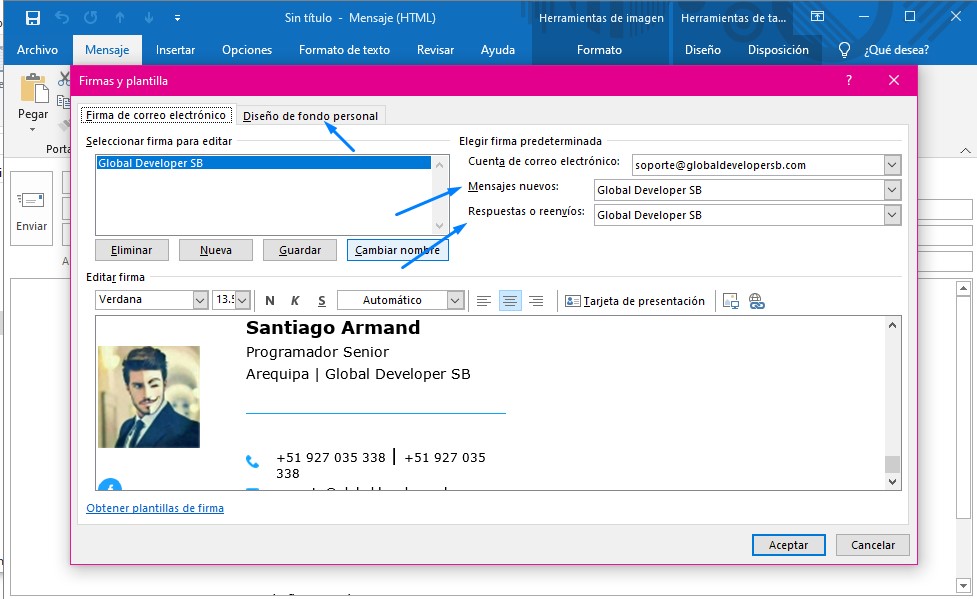Open the Respuestas o reenvíos dropdown
The image size is (977, 599).
[892, 215]
